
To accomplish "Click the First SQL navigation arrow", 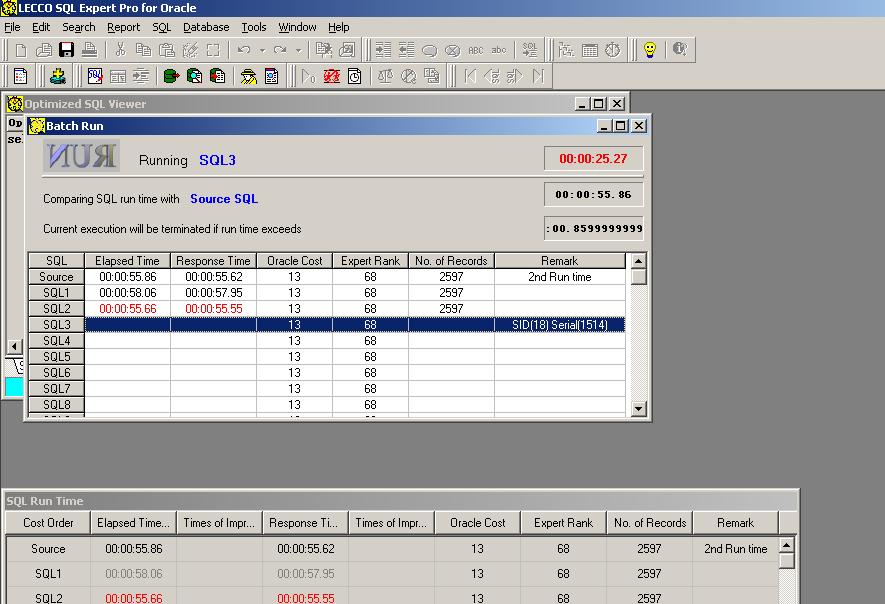I will click(x=470, y=76).
